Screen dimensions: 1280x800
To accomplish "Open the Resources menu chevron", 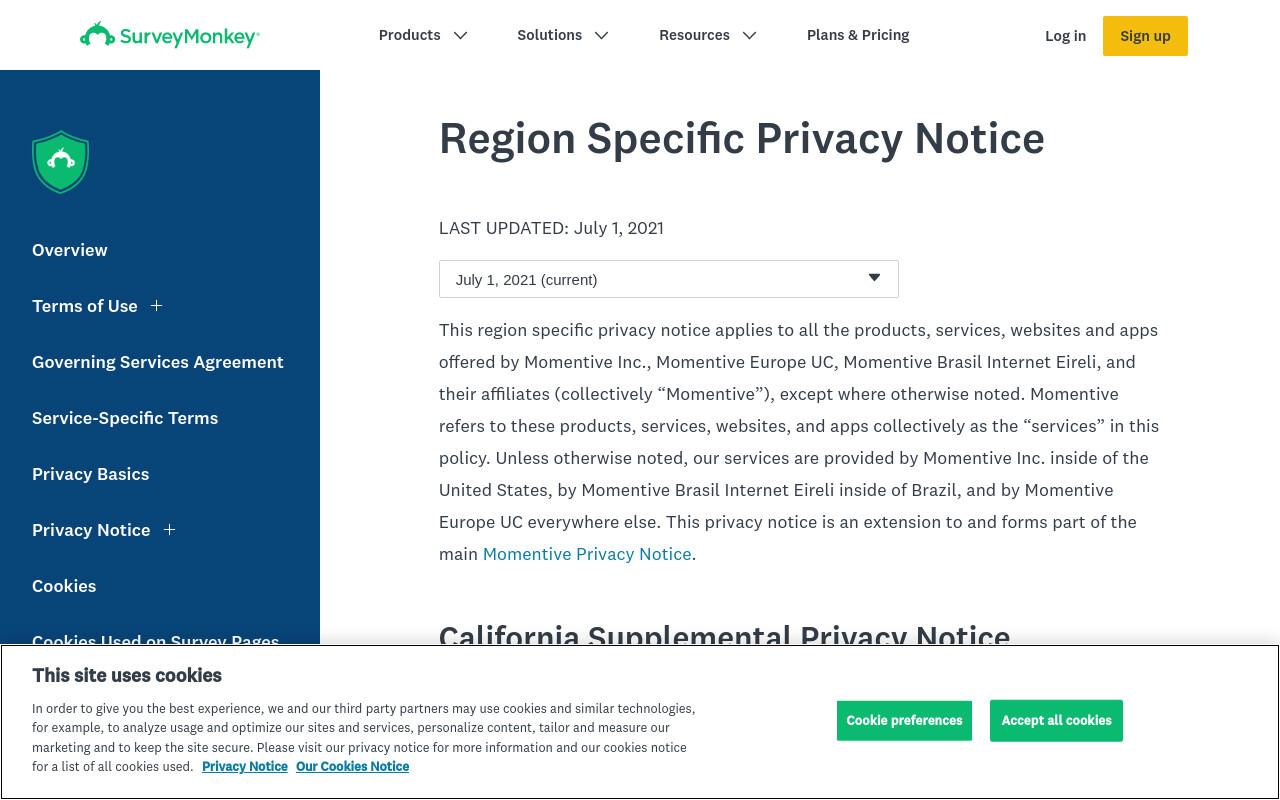I will 749,36.
